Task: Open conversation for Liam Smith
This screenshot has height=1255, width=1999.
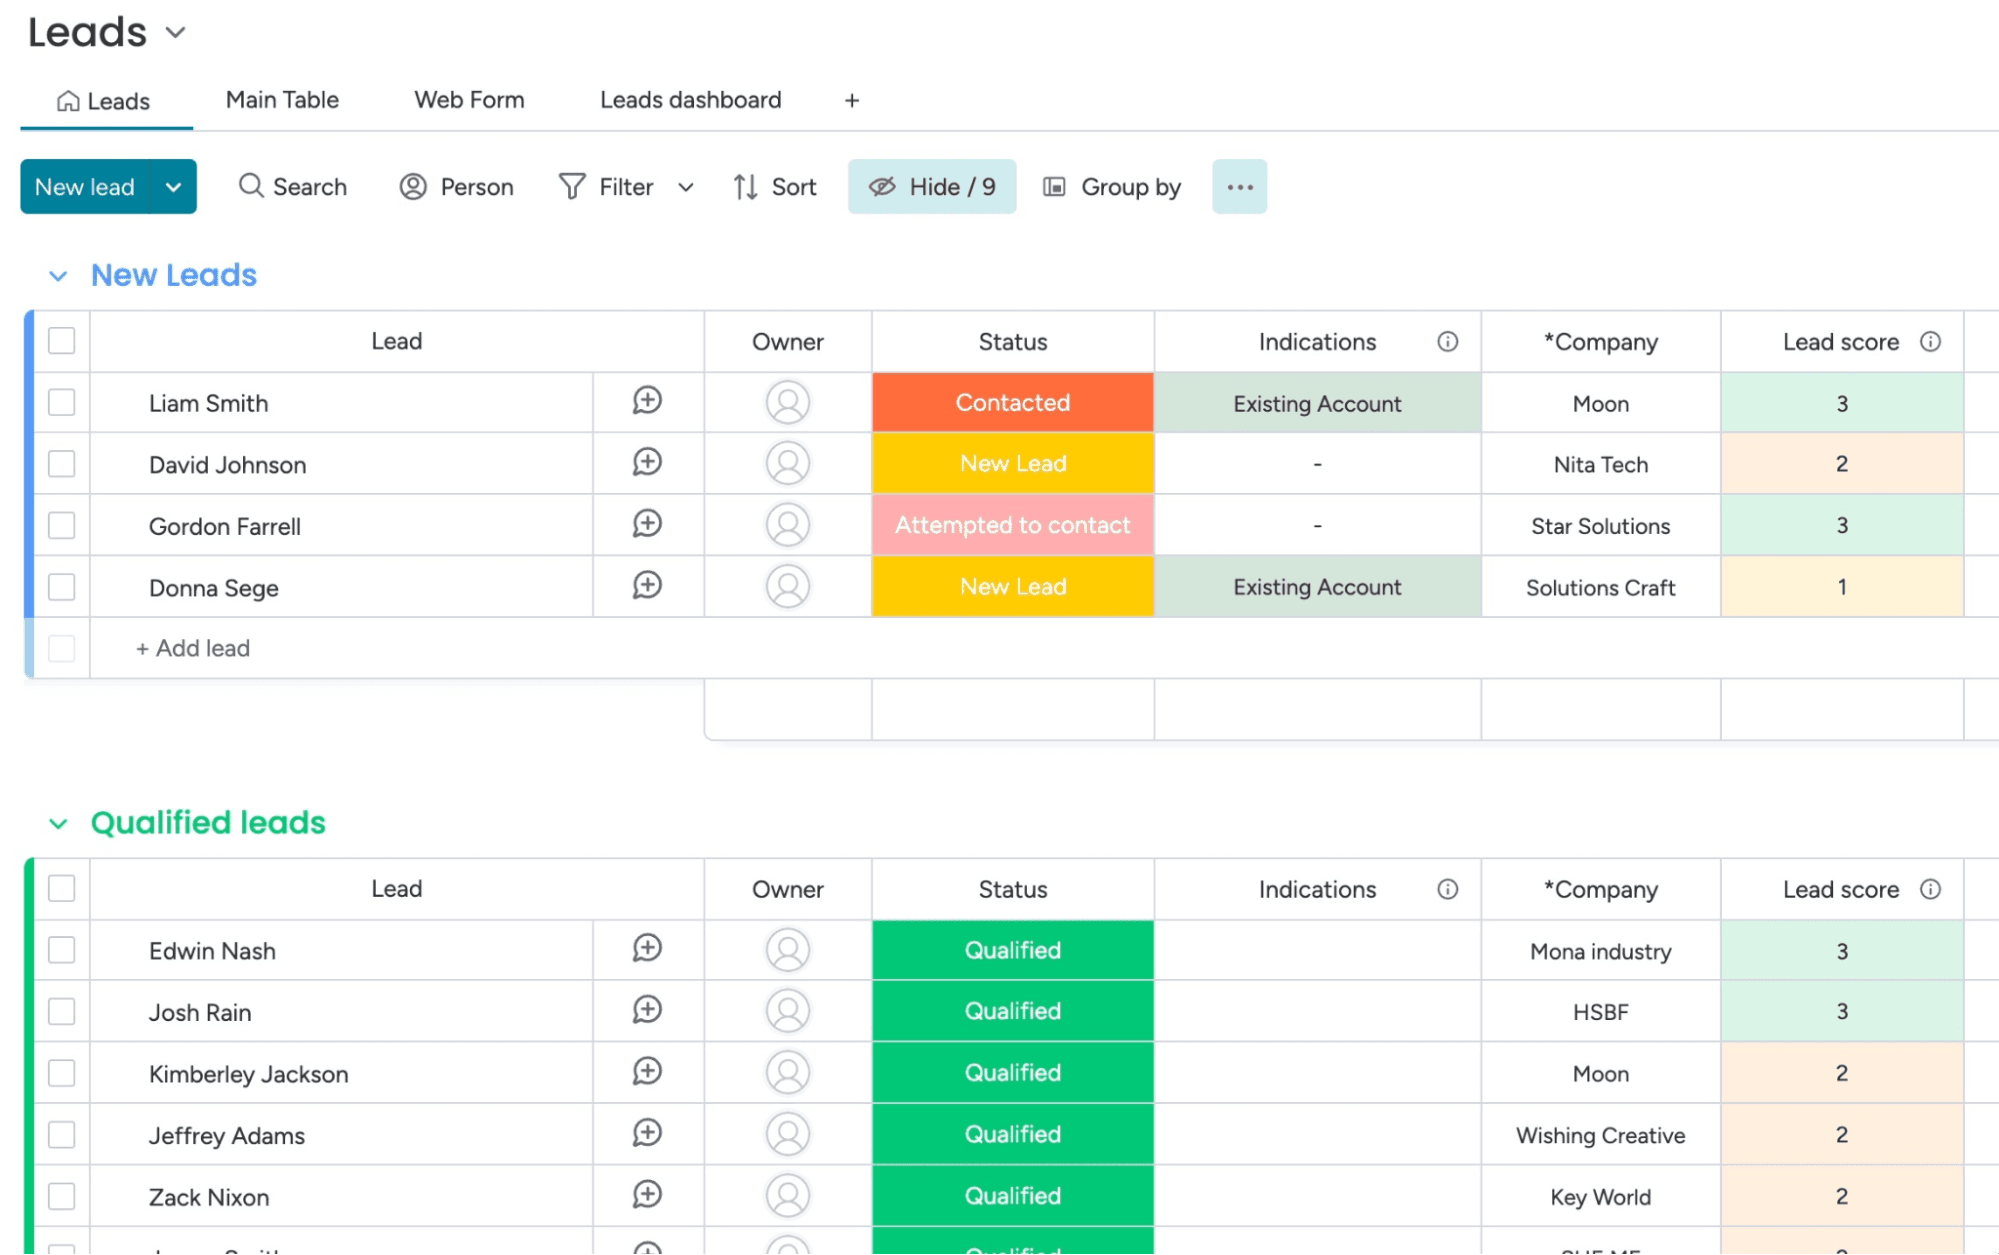Action: point(647,401)
